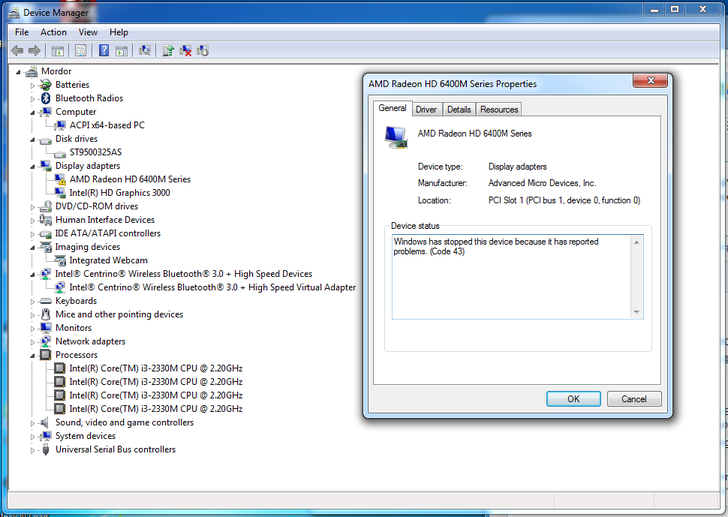The height and width of the screenshot is (517, 728).
Task: Open the View menu
Action: [88, 32]
